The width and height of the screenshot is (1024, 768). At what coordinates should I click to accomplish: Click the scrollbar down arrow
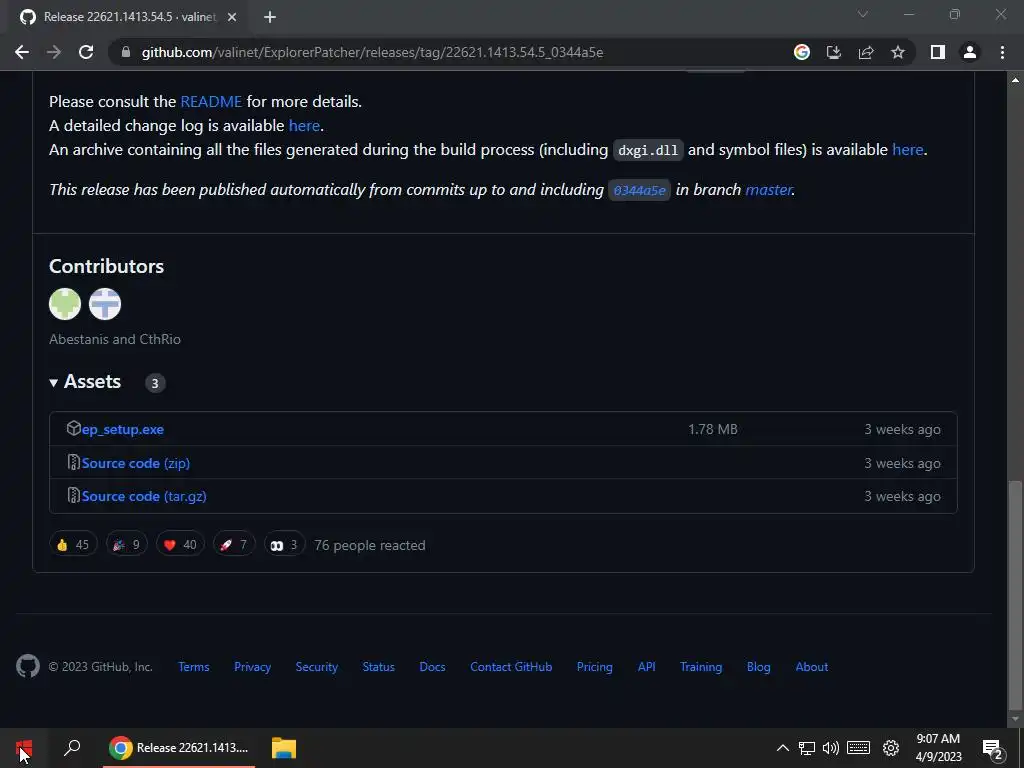(x=1015, y=719)
